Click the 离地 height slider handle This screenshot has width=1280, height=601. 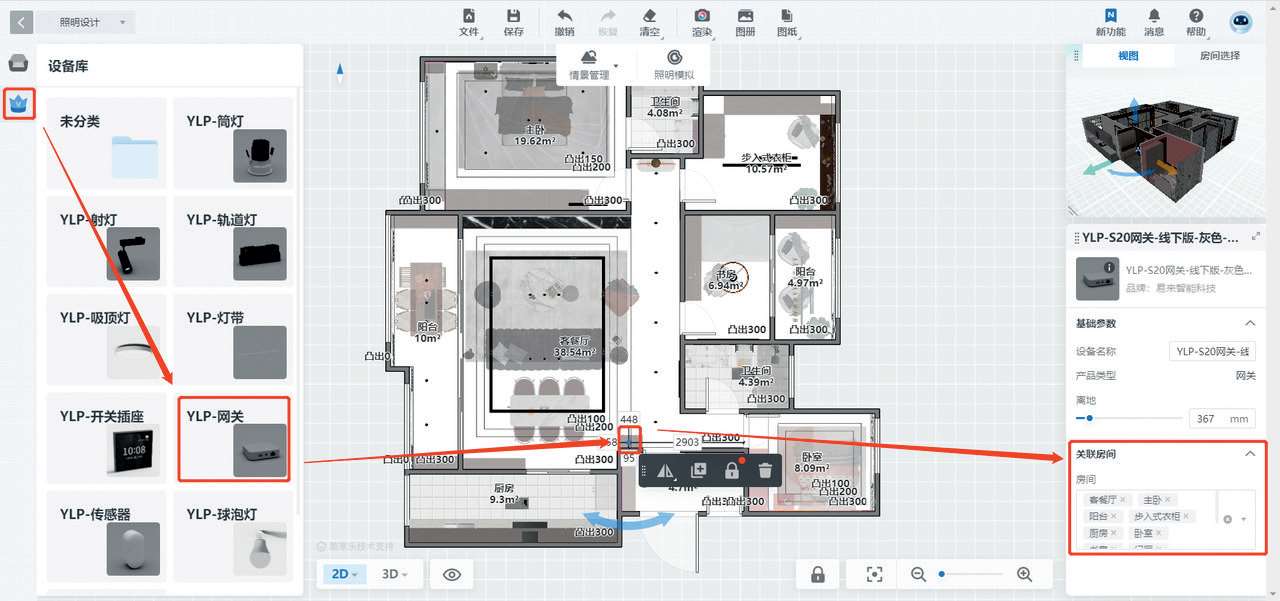click(1089, 418)
